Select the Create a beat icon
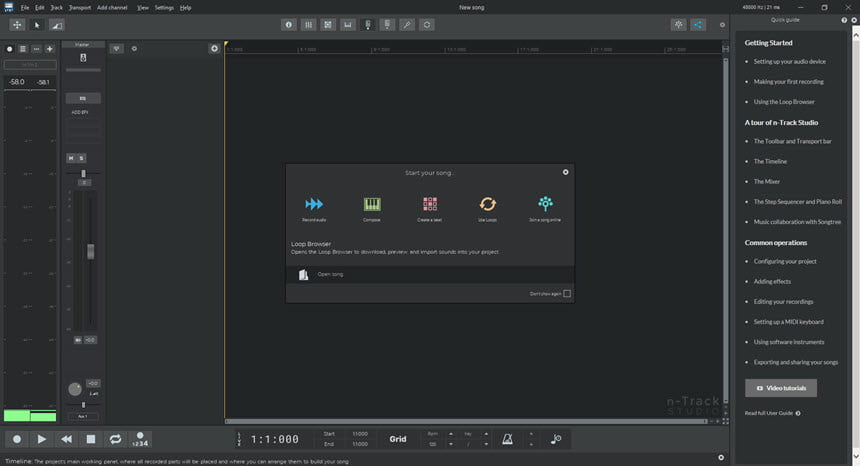860x466 pixels. 430,204
